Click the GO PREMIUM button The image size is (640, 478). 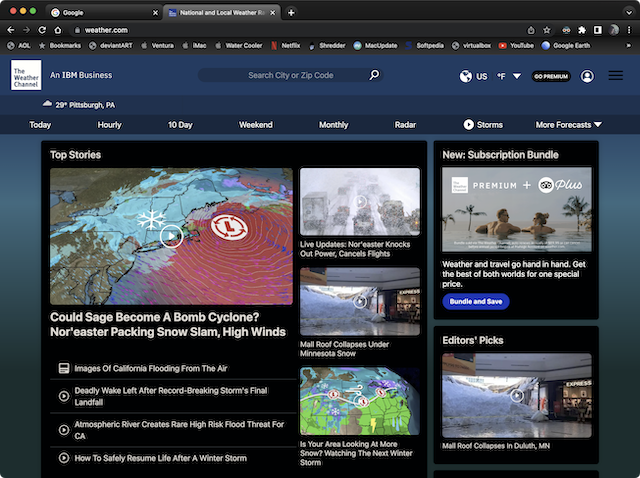click(x=551, y=76)
